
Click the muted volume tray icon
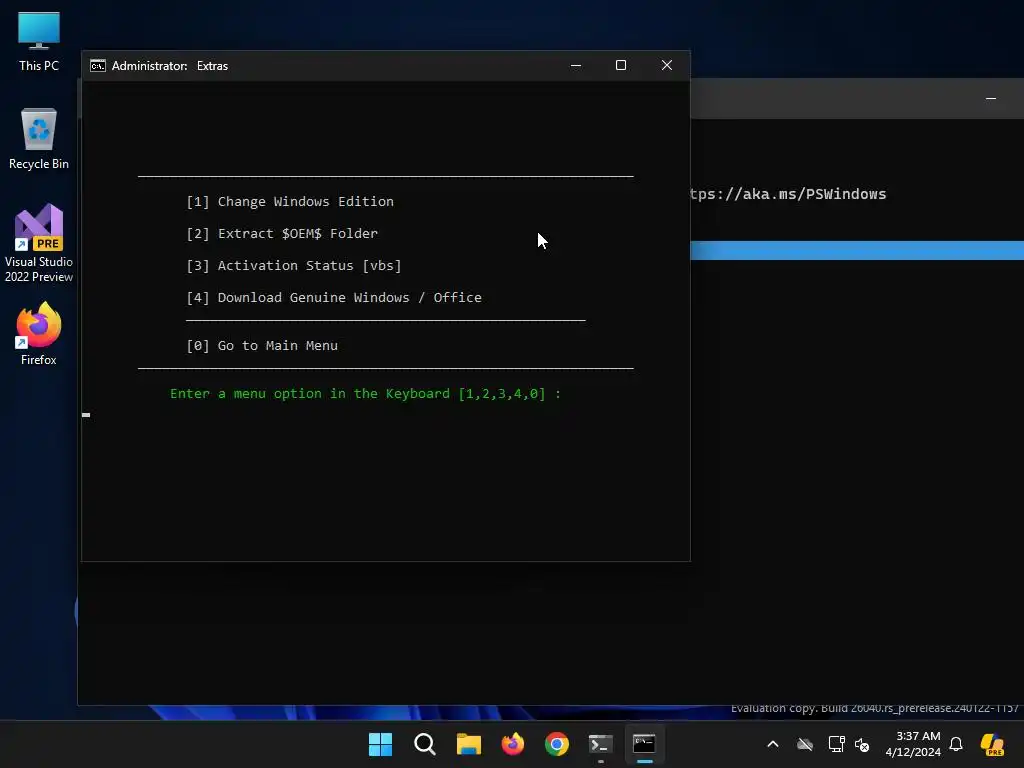point(862,744)
